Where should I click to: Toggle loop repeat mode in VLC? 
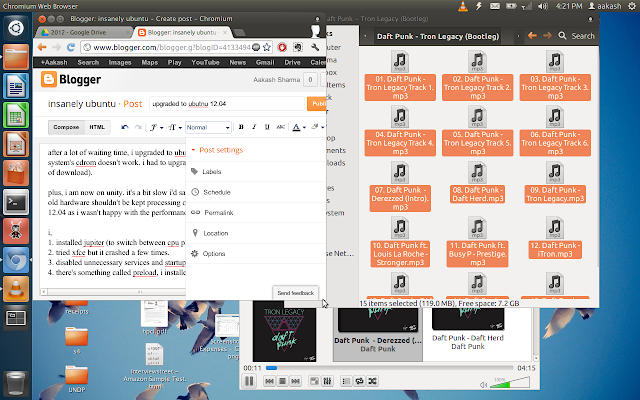pos(359,381)
